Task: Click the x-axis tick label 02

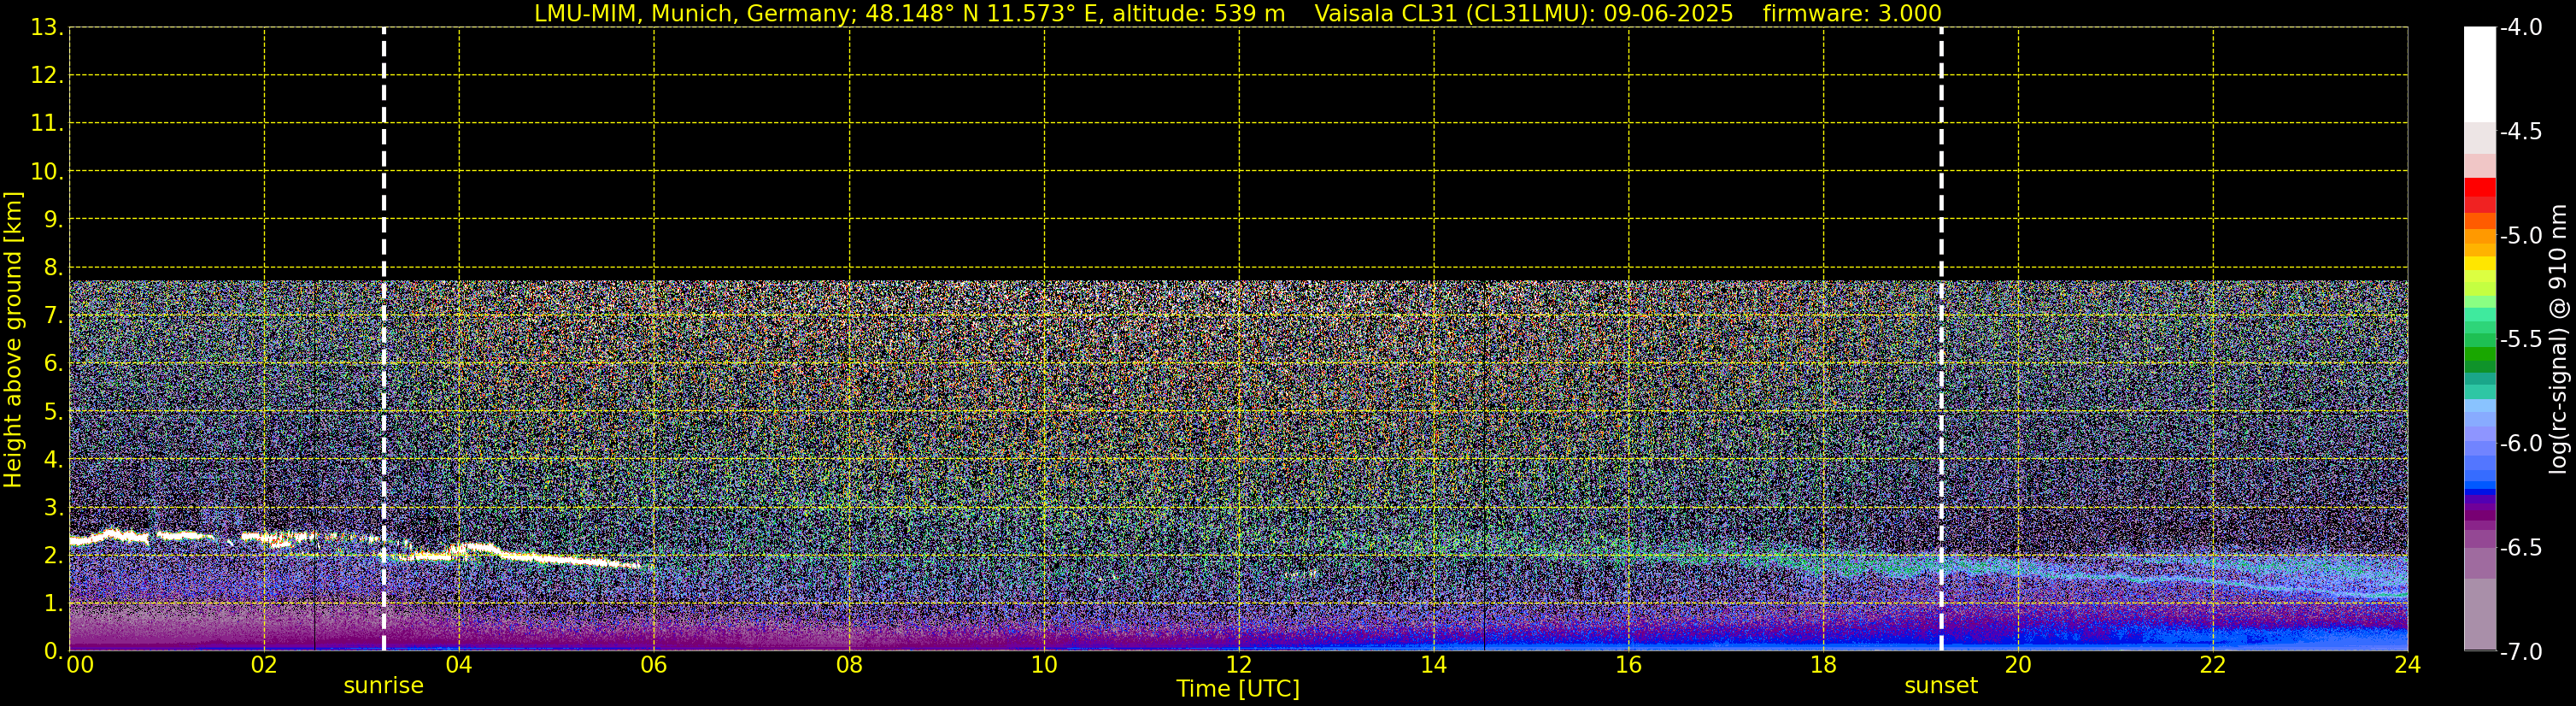Action: pyautogui.click(x=264, y=665)
